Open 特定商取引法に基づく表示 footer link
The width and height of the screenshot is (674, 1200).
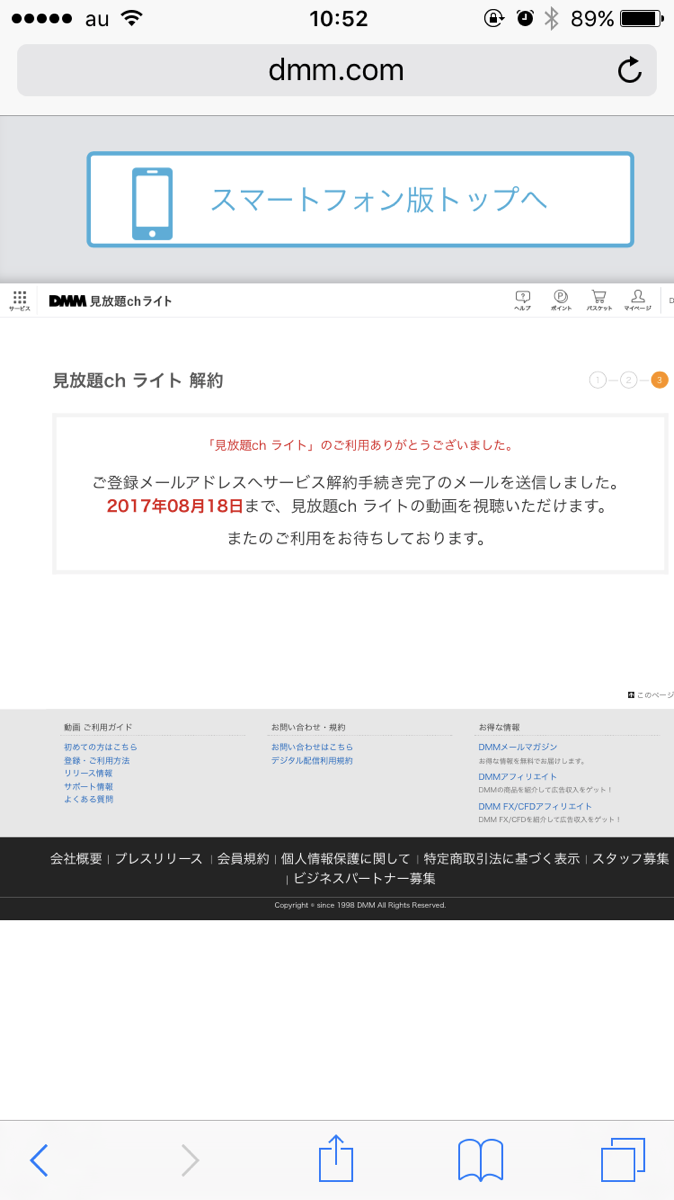(502, 859)
